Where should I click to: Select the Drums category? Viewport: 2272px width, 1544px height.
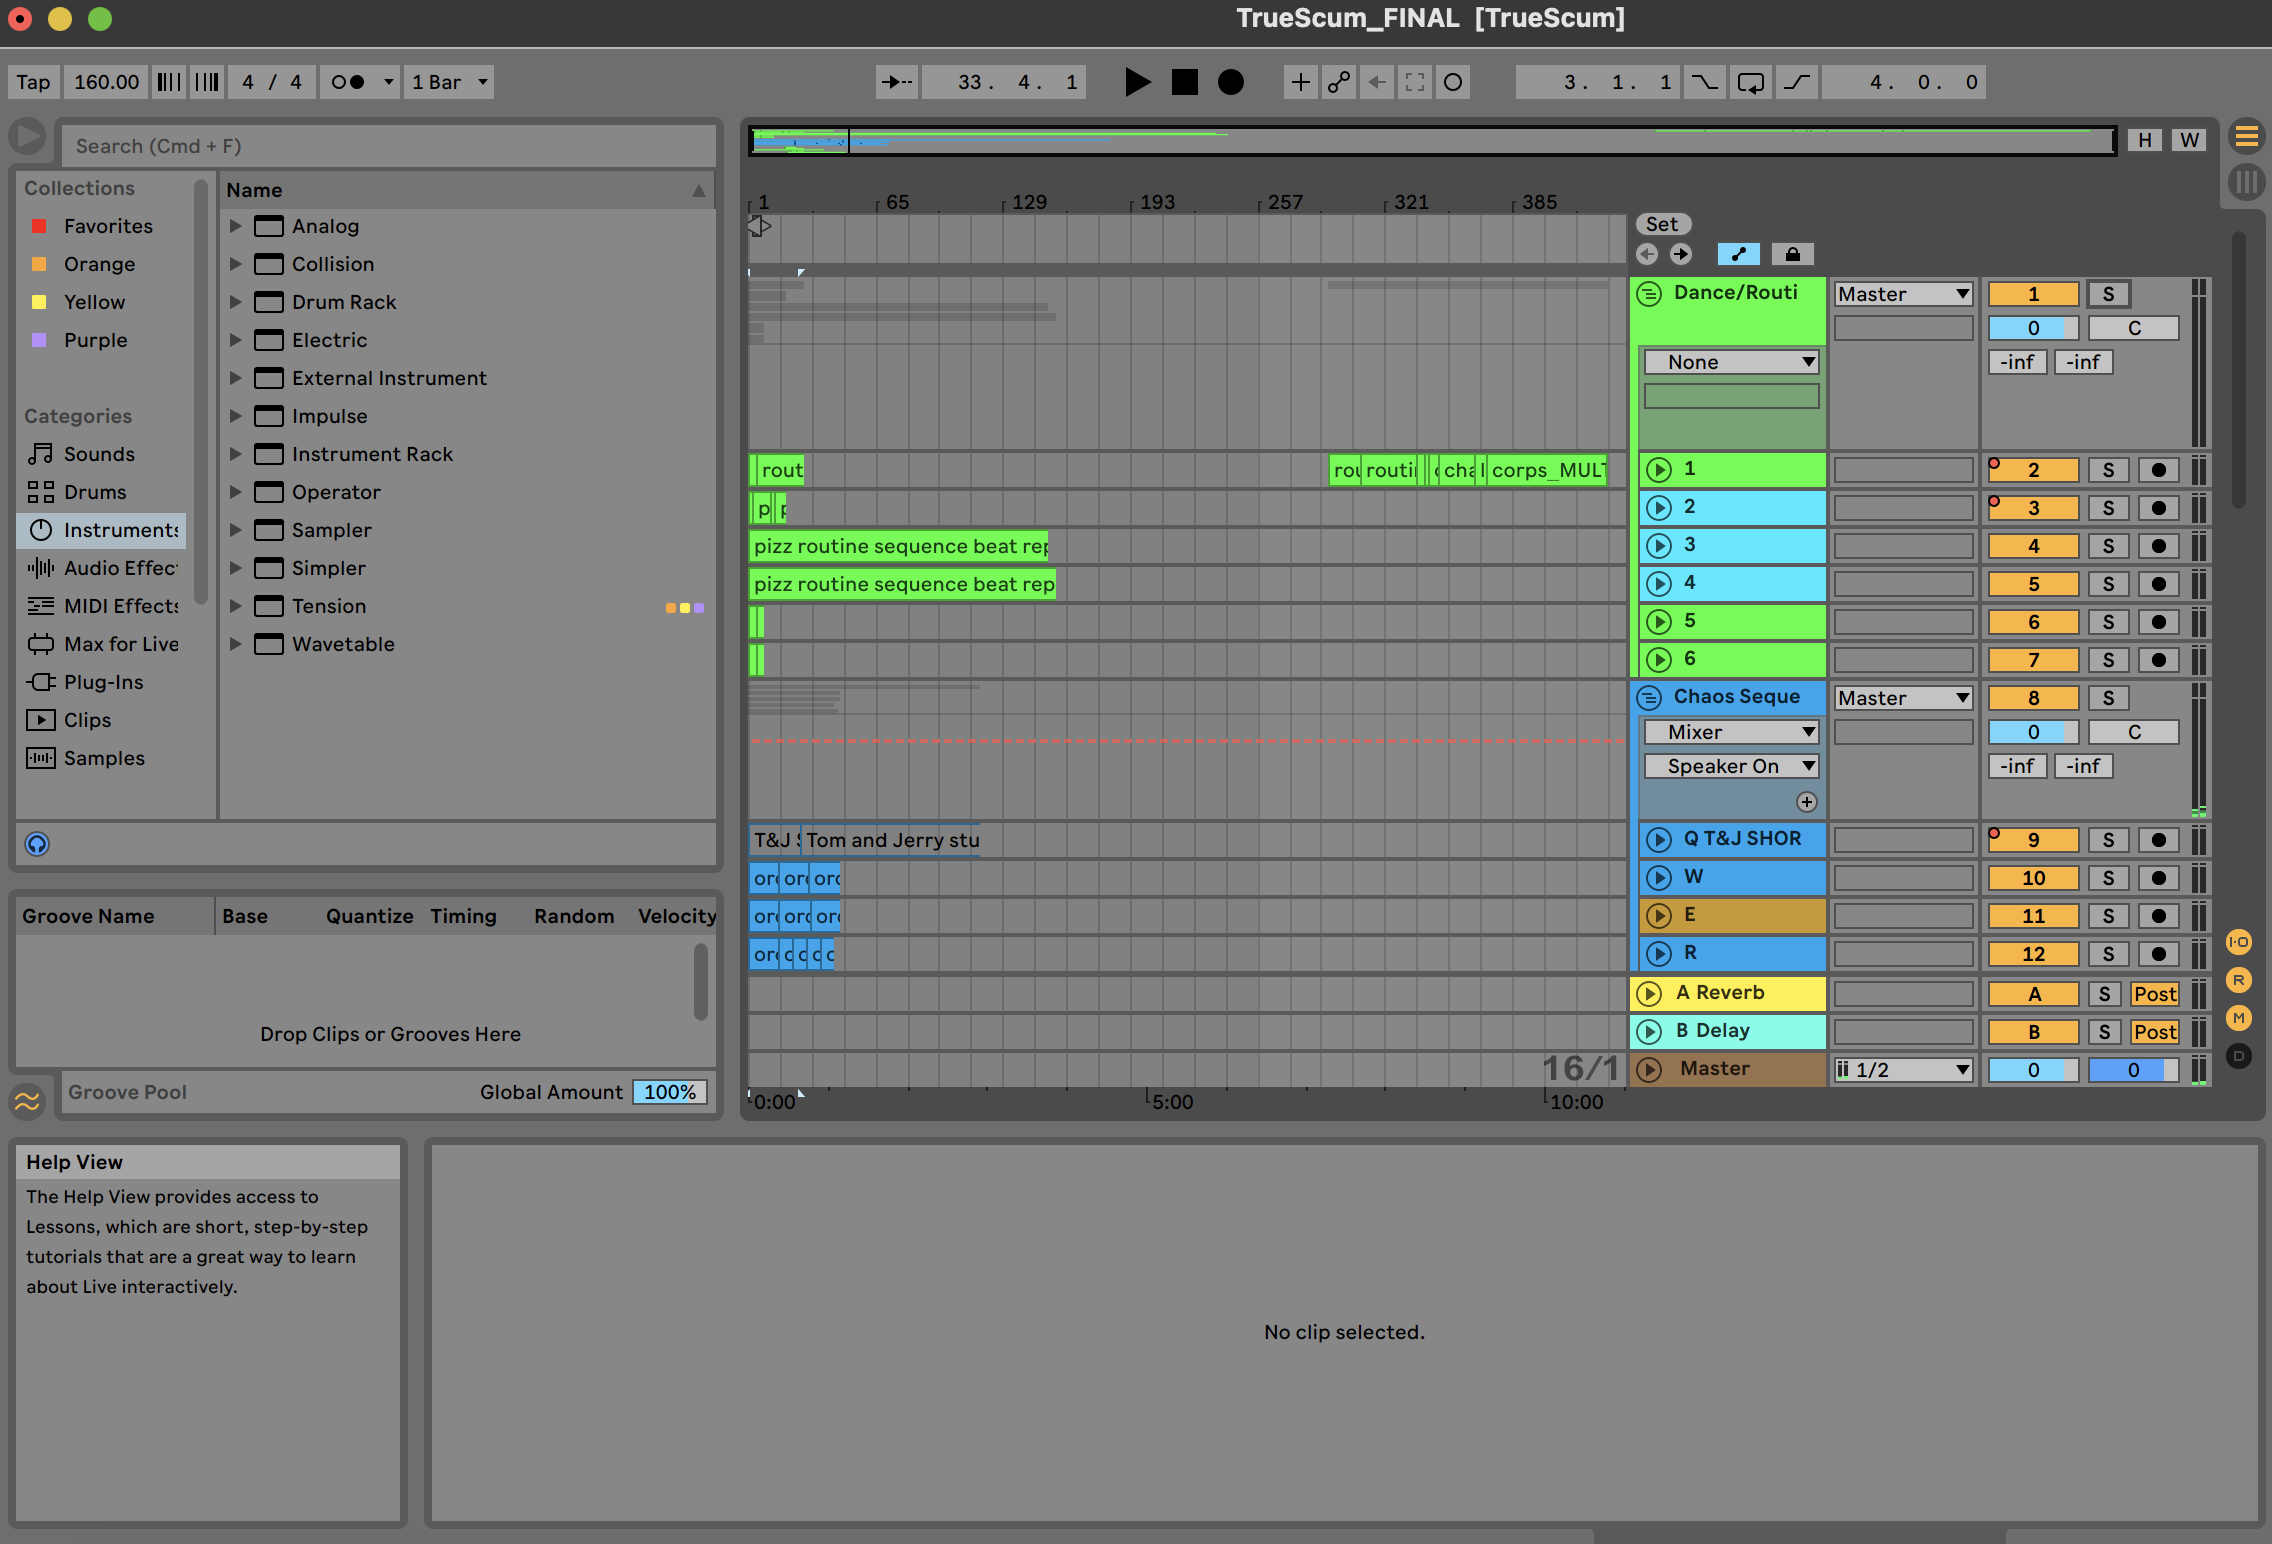[x=95, y=492]
